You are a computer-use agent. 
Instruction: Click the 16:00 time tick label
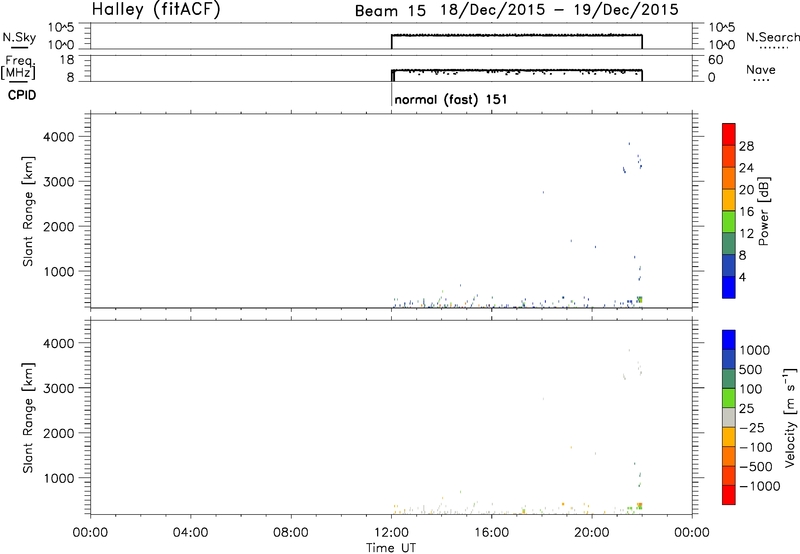coord(491,533)
